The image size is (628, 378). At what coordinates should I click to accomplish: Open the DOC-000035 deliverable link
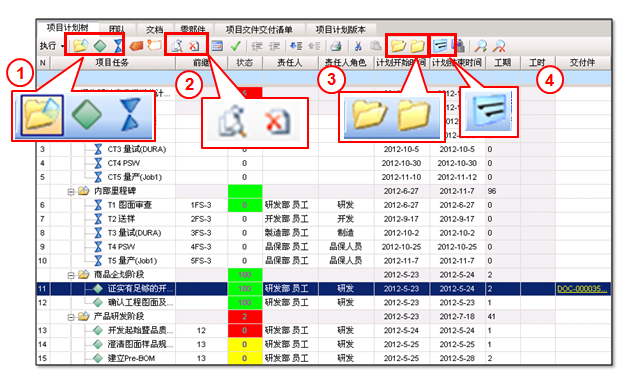(583, 289)
